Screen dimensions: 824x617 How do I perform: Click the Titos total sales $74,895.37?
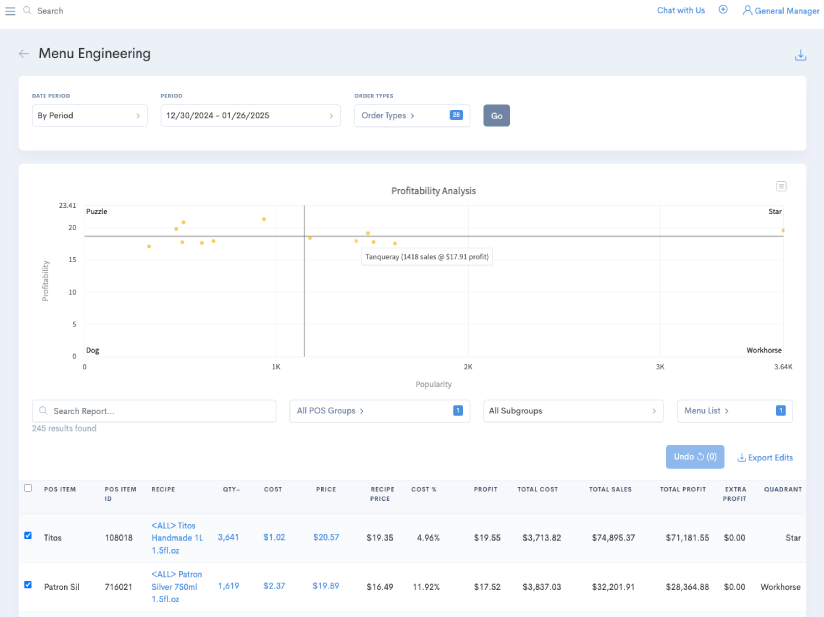(x=613, y=538)
